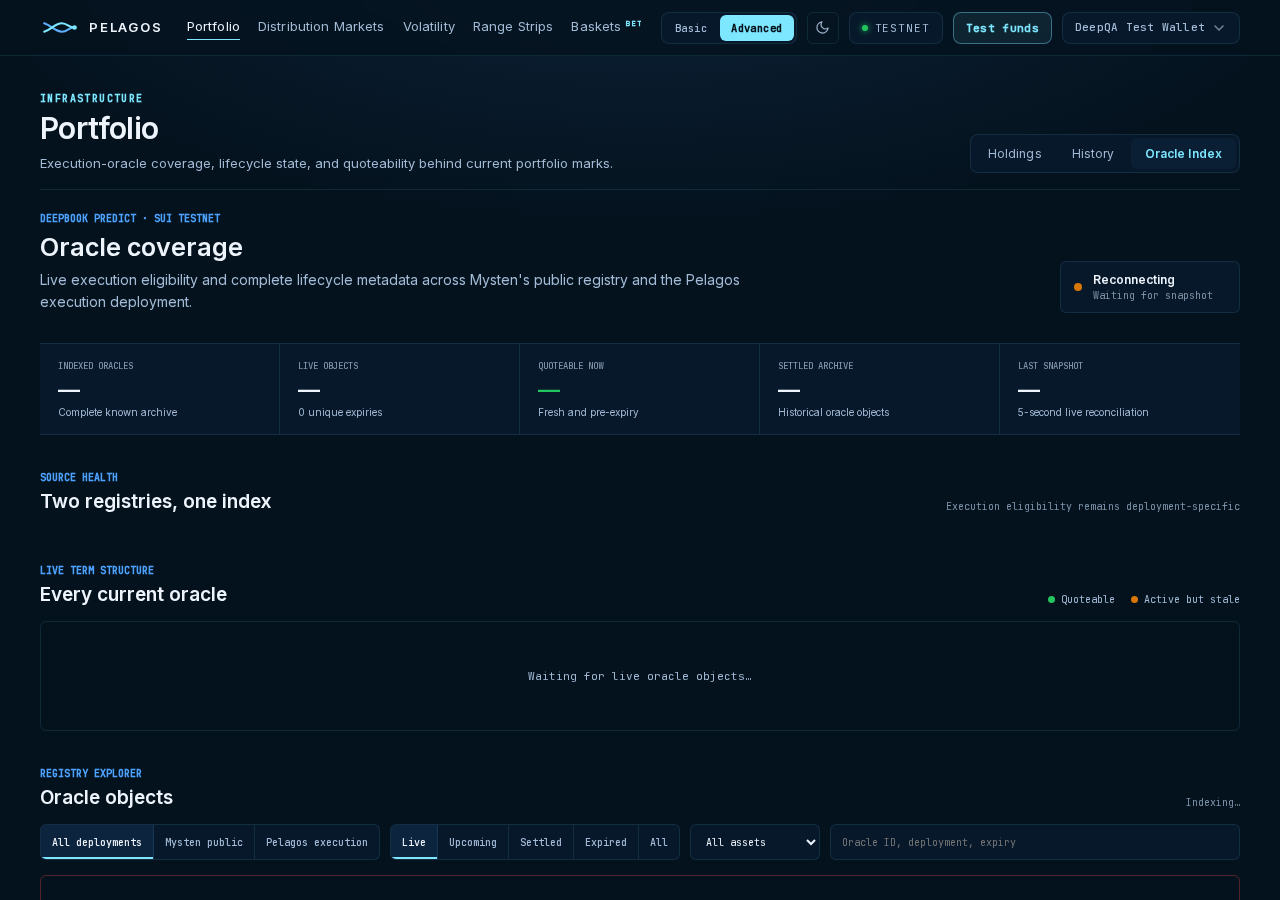This screenshot has height=900, width=1280.
Task: Show All lifecycle states filter
Action: click(659, 842)
